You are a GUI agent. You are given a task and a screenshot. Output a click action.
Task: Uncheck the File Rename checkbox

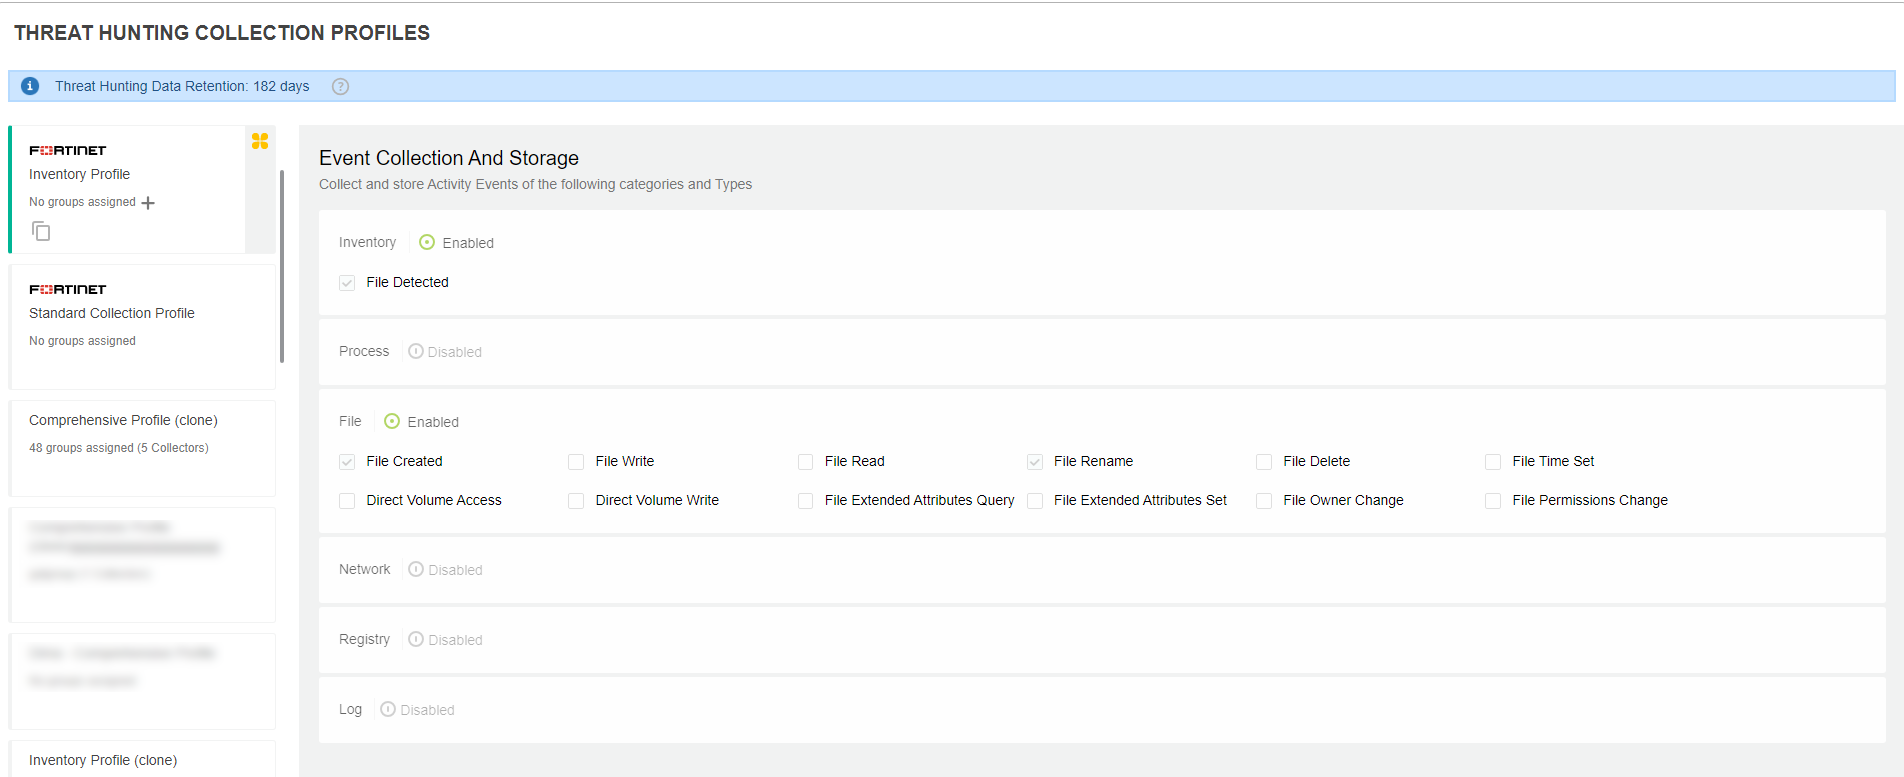(x=1035, y=462)
